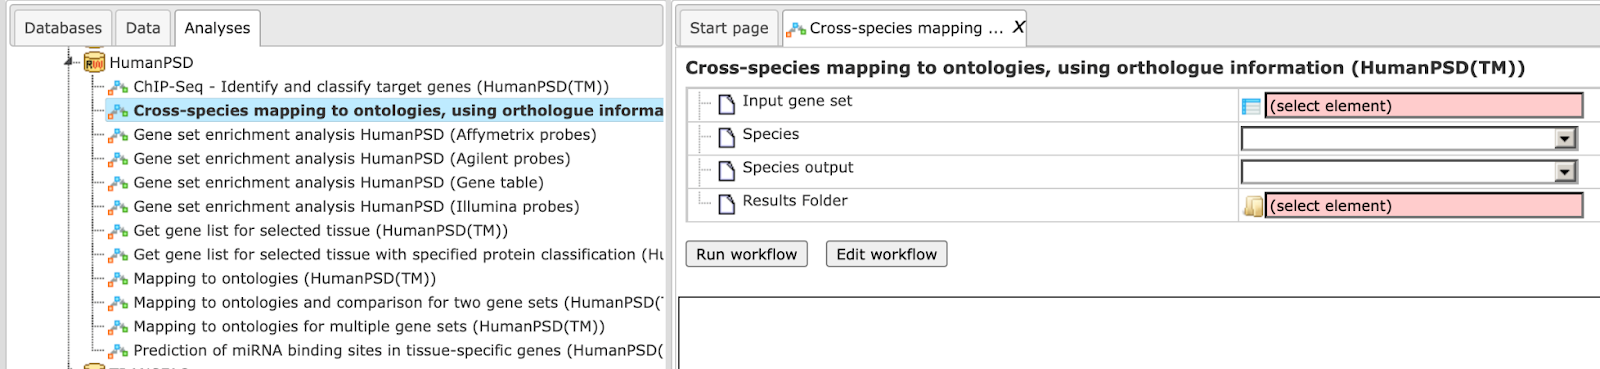1600x369 pixels.
Task: Select Get gene list for selected tissue (HumanPSD(TM))
Action: (x=321, y=231)
